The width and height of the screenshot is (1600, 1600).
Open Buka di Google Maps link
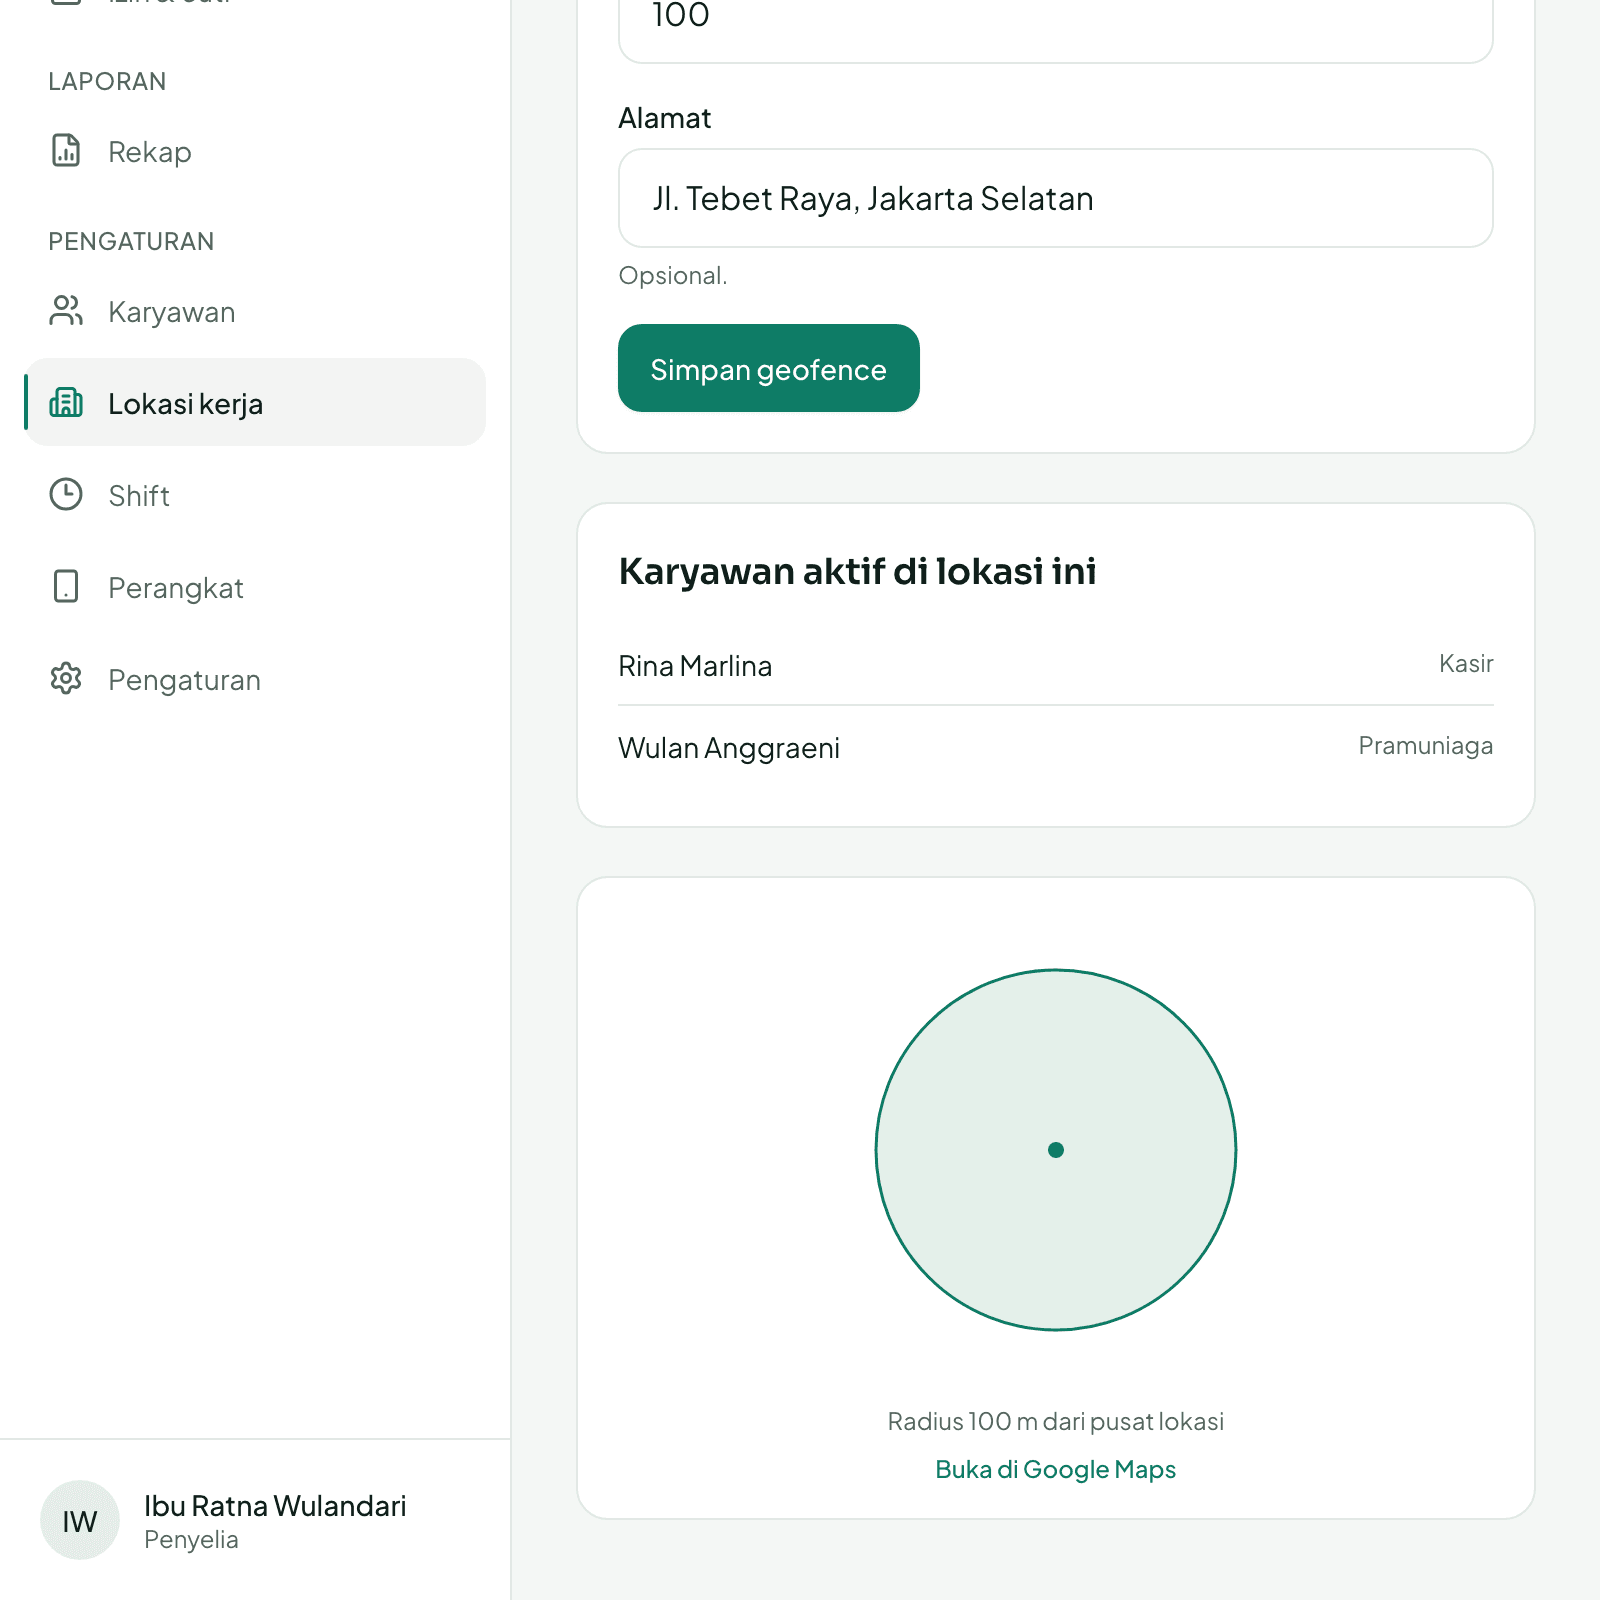[1056, 1469]
